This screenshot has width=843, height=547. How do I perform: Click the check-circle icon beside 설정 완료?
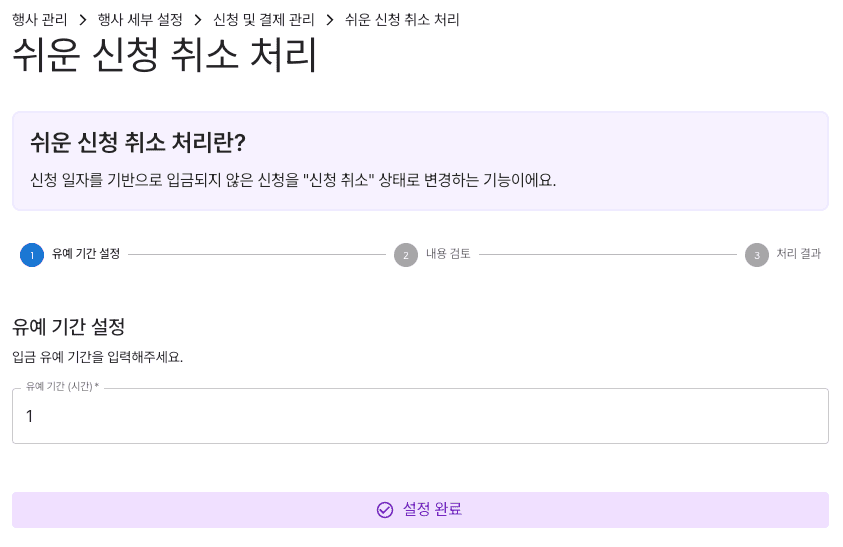tap(385, 510)
